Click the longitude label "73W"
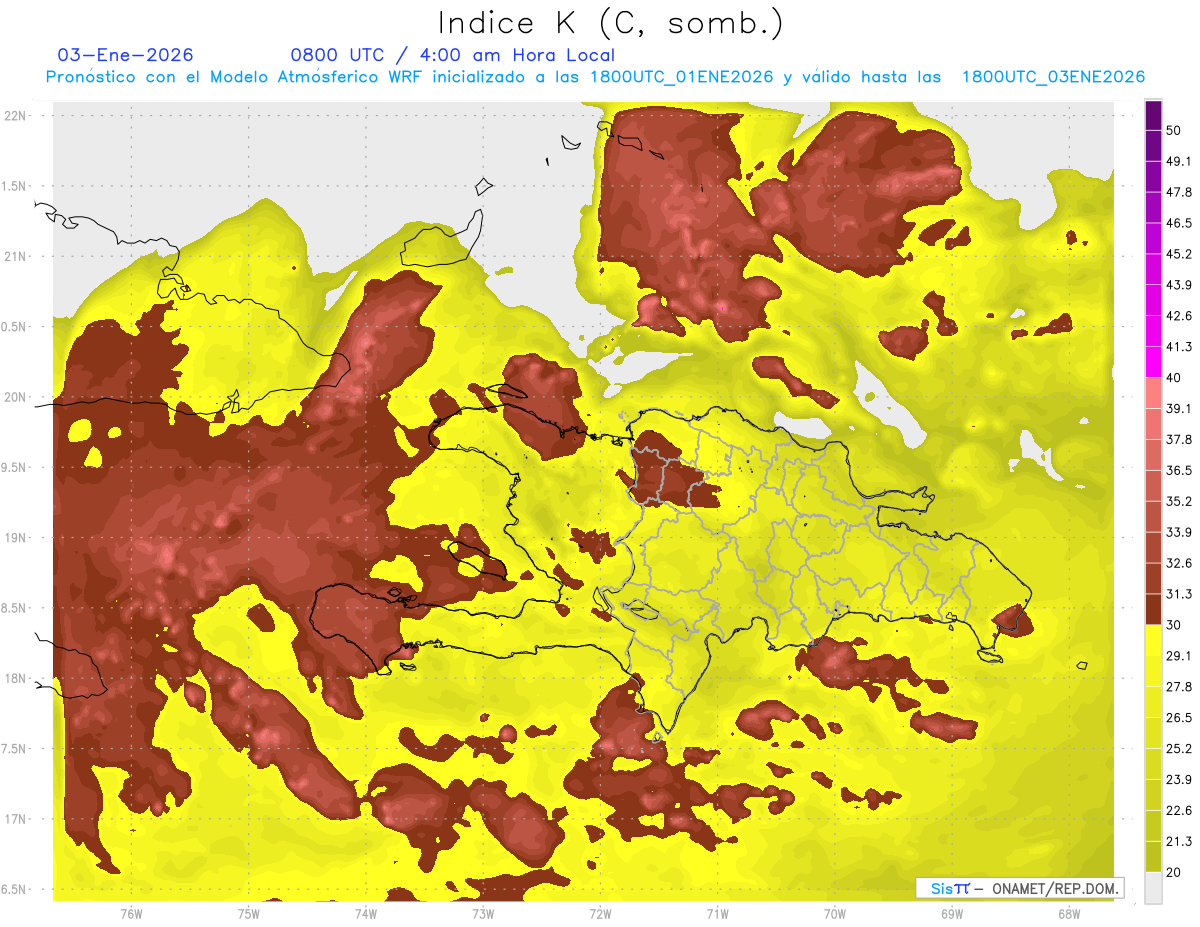The width and height of the screenshot is (1200, 927). (x=483, y=914)
